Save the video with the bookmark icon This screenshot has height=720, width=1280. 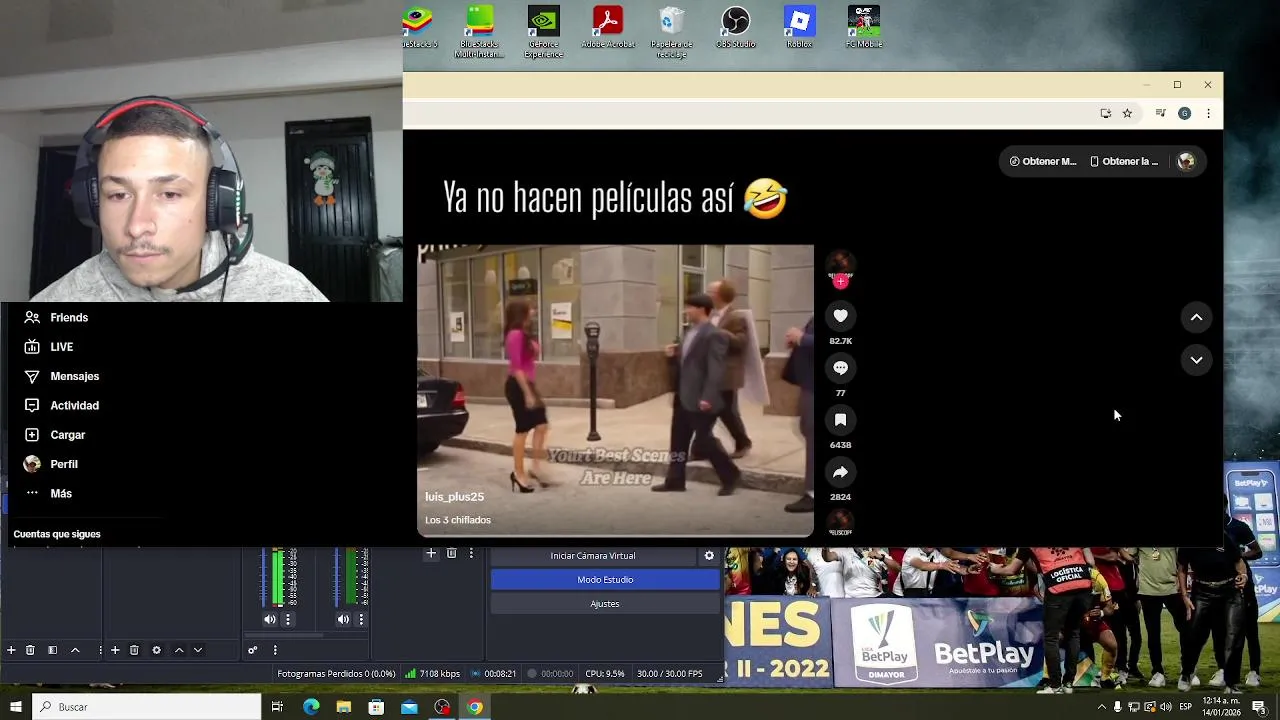tap(840, 420)
